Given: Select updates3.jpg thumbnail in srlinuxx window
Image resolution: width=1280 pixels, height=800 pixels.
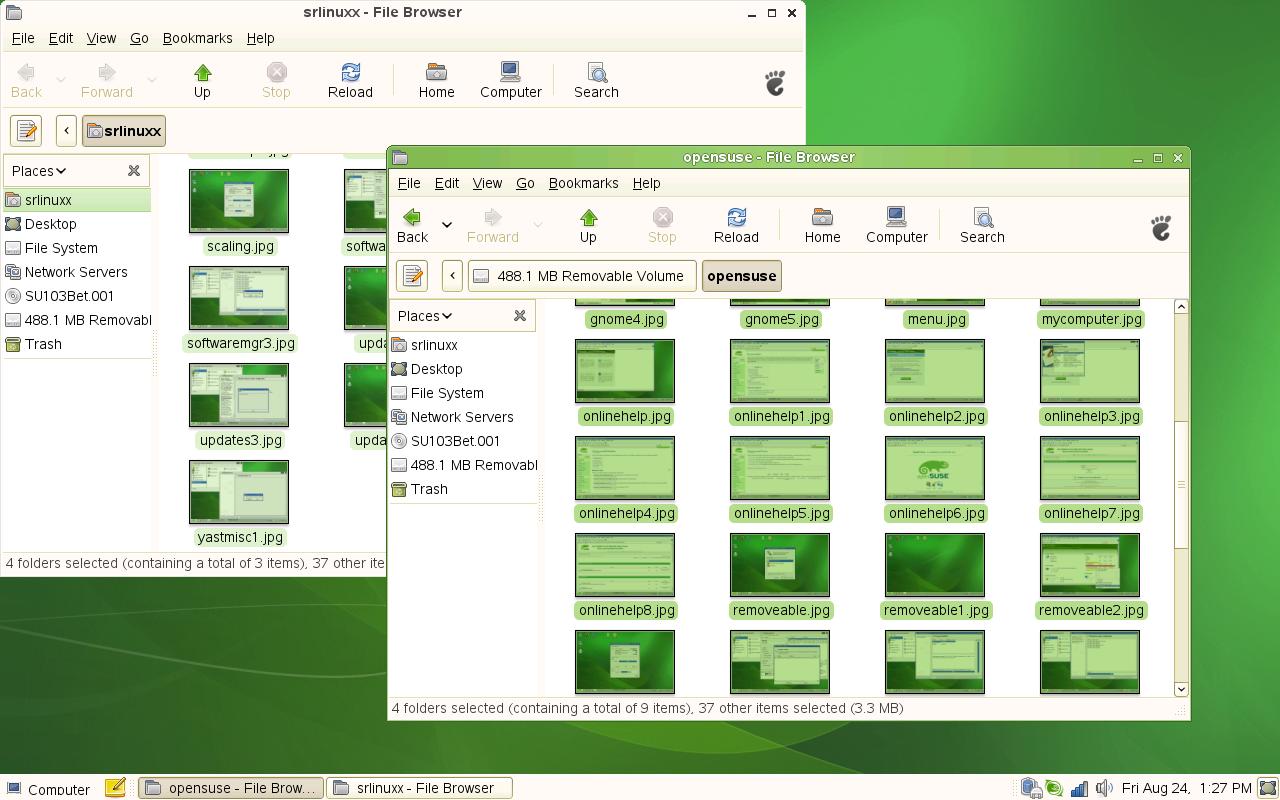Looking at the screenshot, I should pos(239,395).
